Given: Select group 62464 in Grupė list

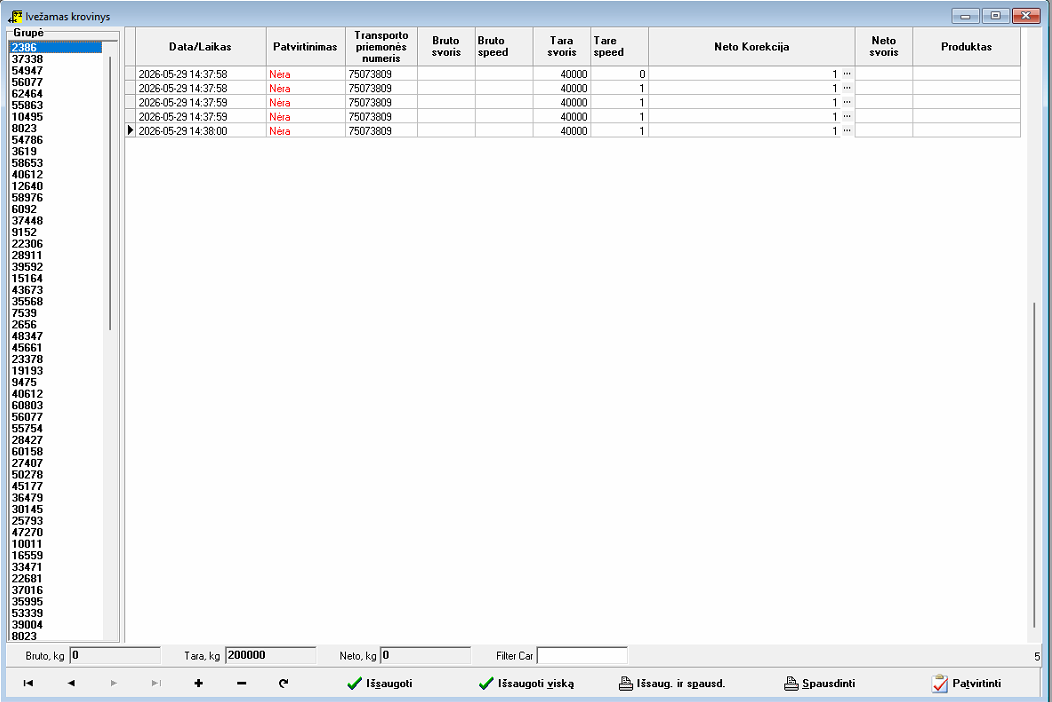Looking at the screenshot, I should point(56,94).
